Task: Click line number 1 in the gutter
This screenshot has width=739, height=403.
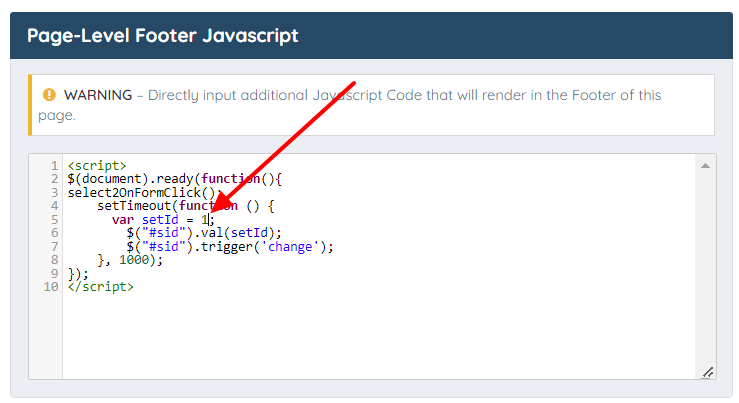Action: click(x=55, y=166)
